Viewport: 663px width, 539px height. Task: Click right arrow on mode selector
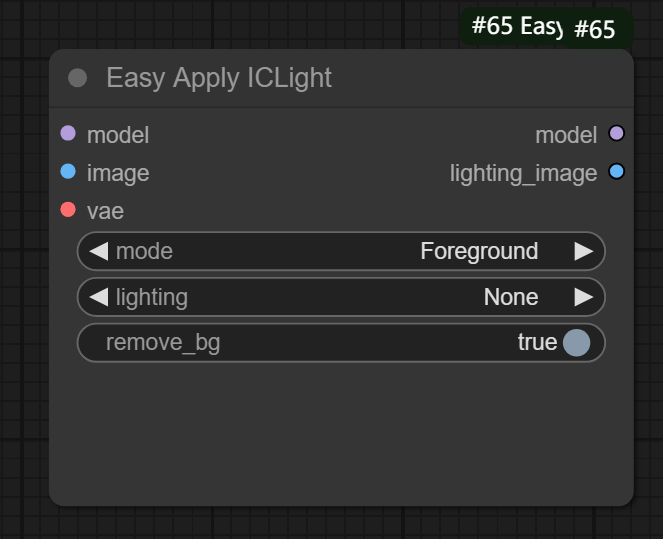coord(584,251)
